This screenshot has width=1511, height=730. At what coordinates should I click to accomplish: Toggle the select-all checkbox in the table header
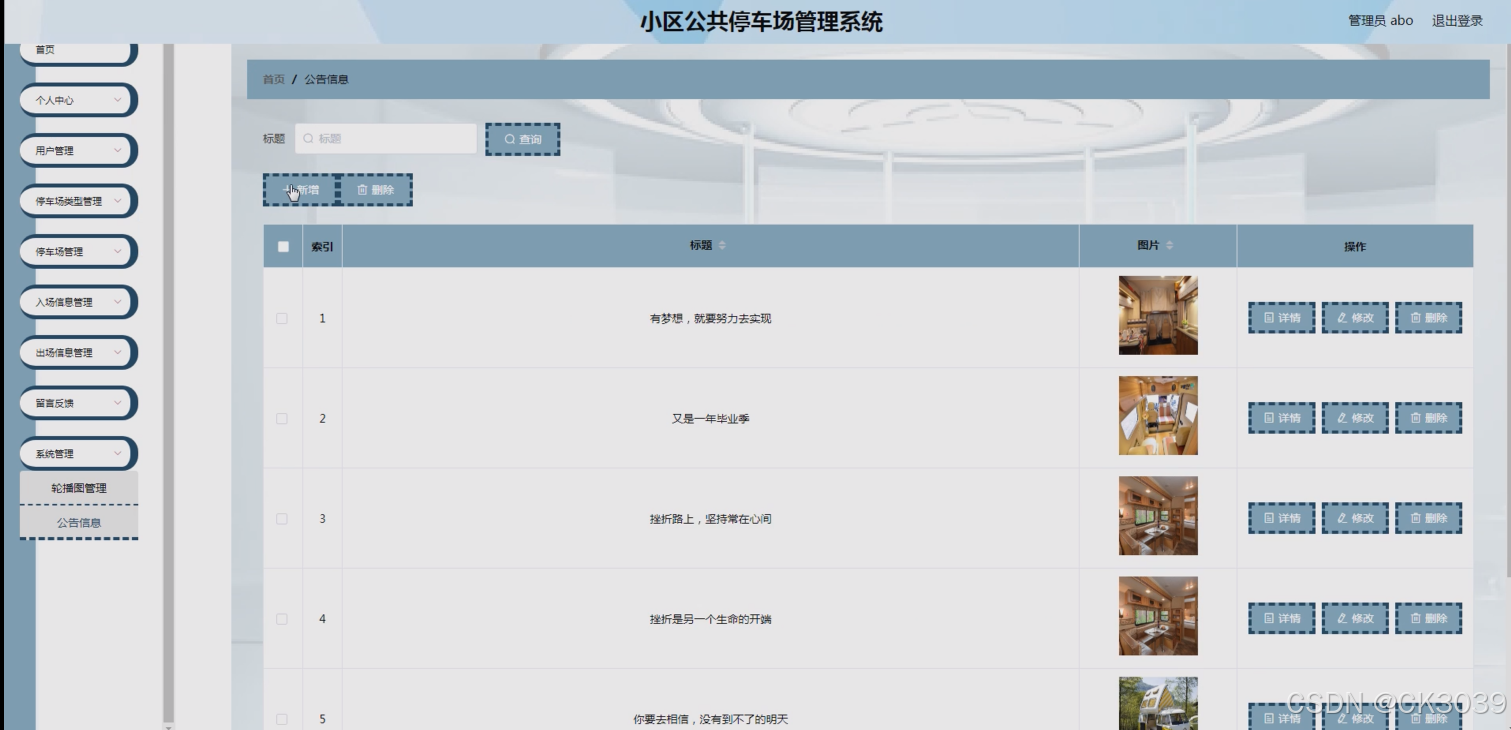pyautogui.click(x=283, y=246)
